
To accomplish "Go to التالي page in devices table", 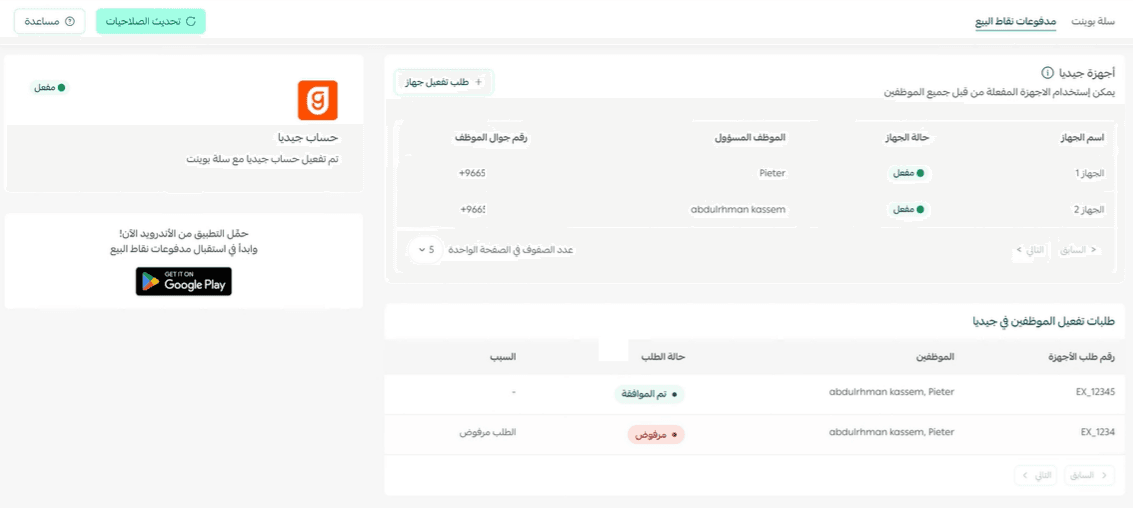I will [x=1030, y=249].
